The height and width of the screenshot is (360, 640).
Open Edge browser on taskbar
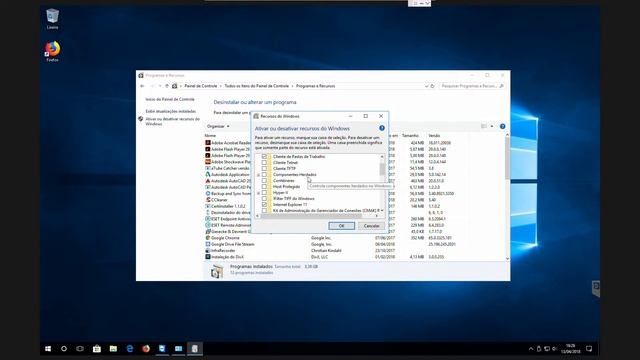pos(130,349)
